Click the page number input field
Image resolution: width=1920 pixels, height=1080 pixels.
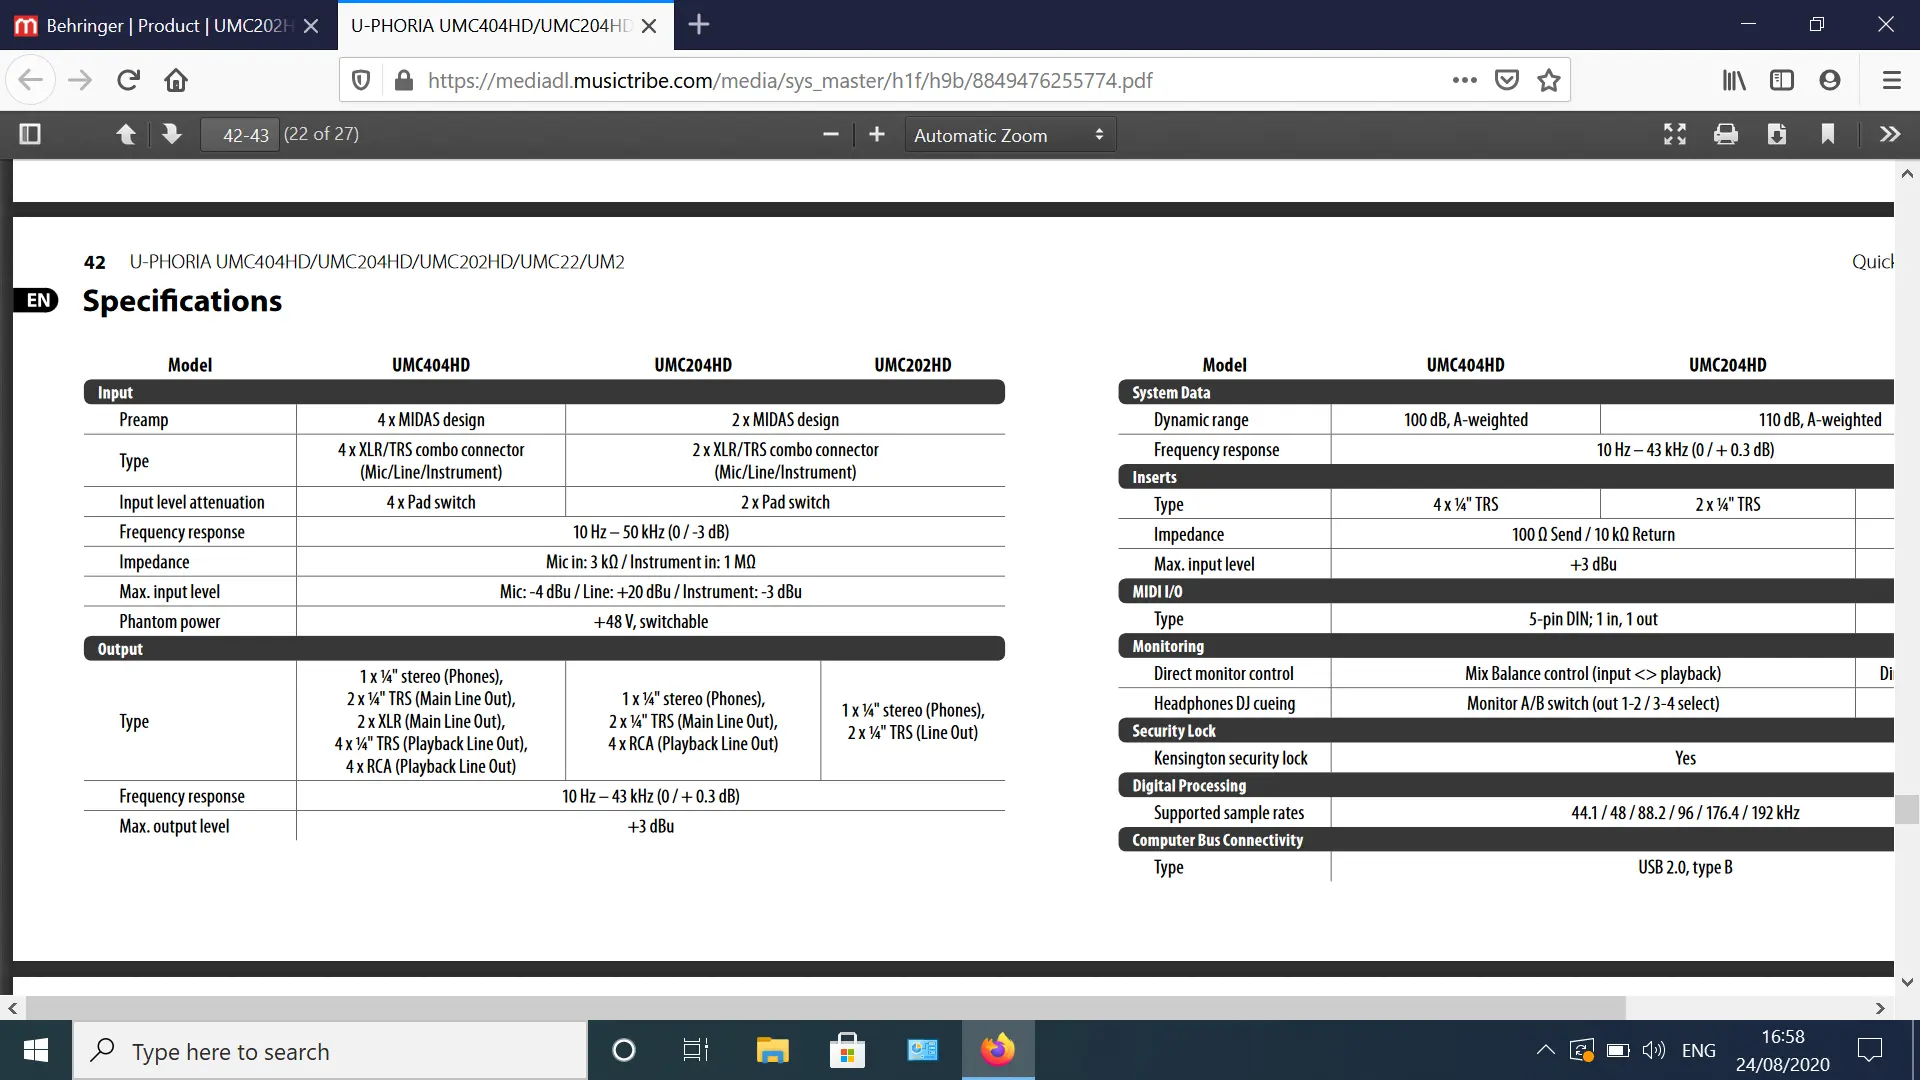tap(240, 135)
